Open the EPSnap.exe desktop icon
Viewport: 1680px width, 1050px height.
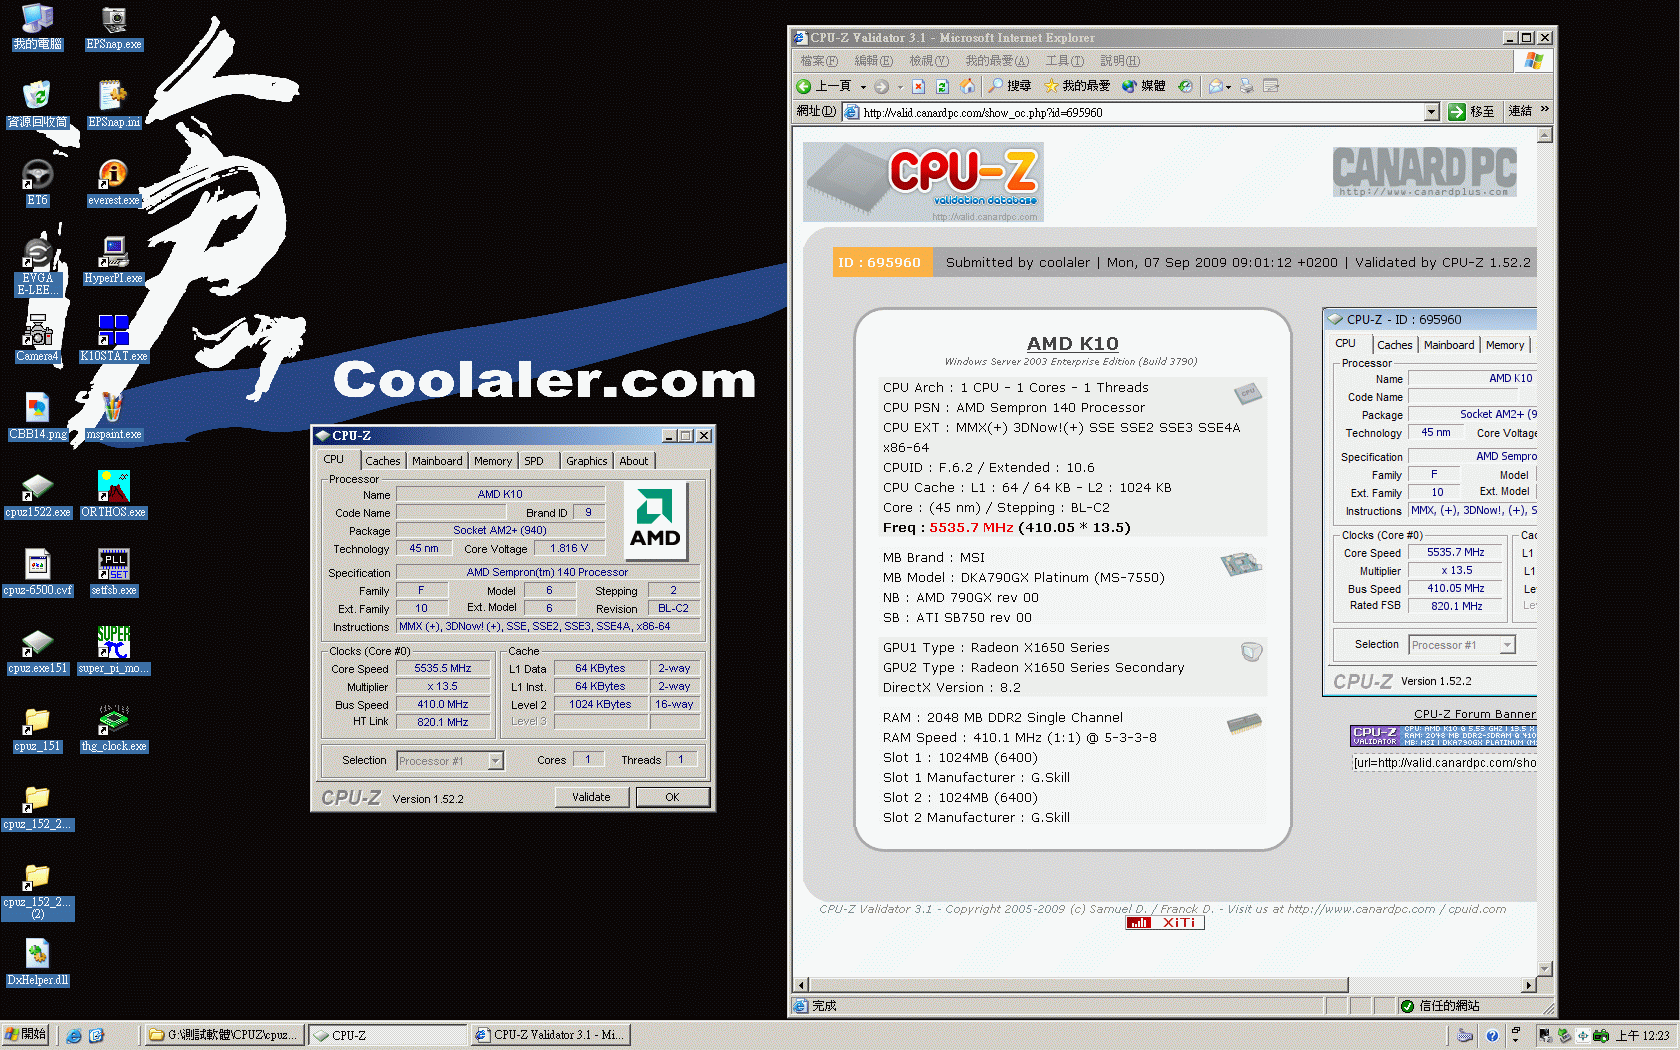(113, 26)
